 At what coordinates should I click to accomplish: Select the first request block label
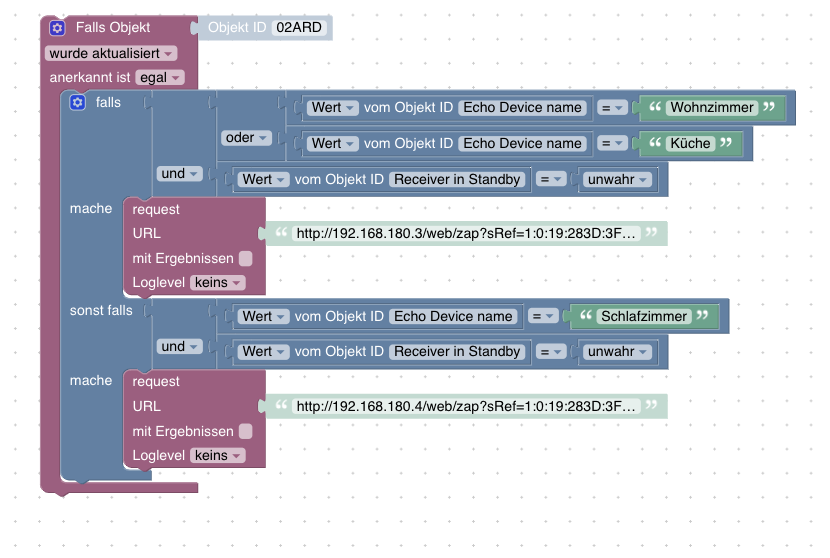156,210
